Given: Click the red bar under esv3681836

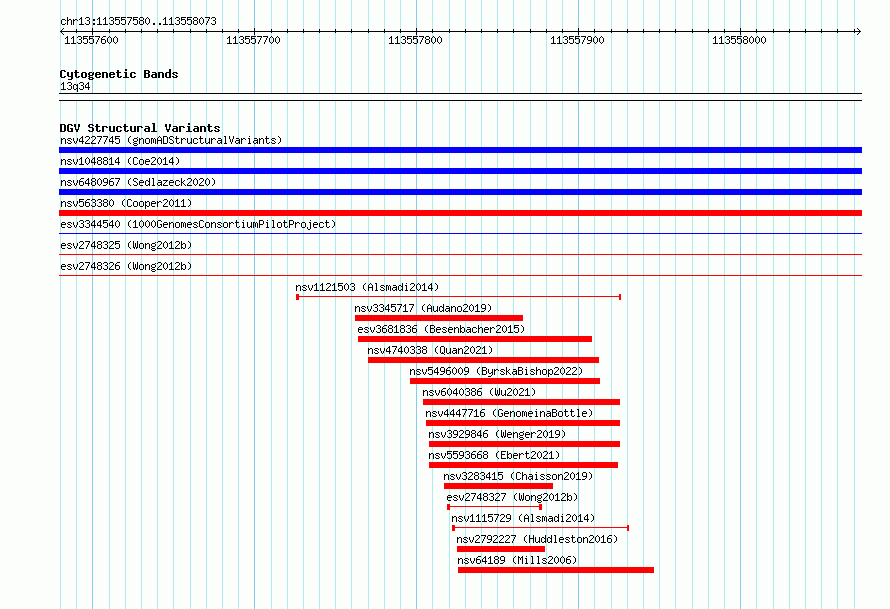Looking at the screenshot, I should (x=475, y=339).
